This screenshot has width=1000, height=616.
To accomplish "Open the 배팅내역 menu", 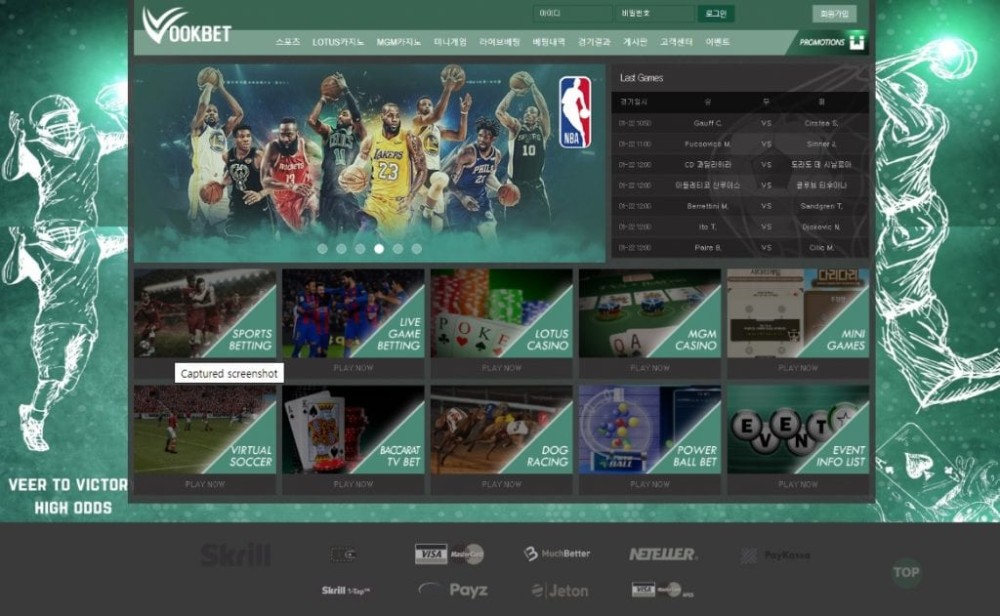I will pos(548,42).
